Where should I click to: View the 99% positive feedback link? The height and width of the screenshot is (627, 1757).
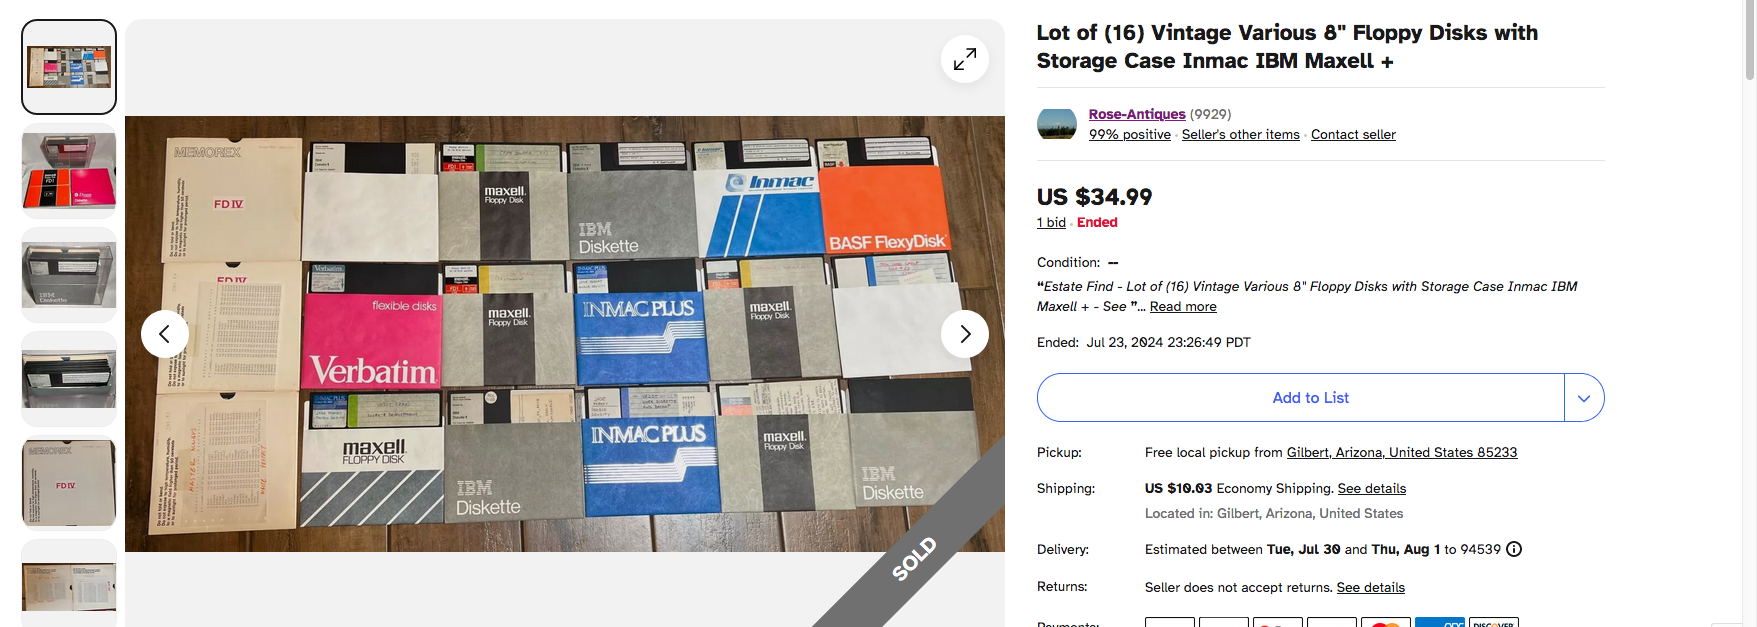[x=1129, y=135]
